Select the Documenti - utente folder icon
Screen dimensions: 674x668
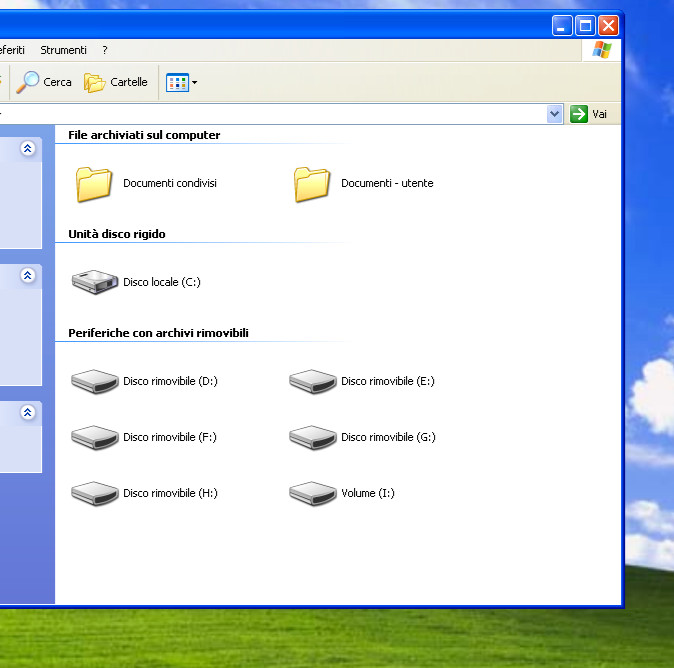click(312, 184)
